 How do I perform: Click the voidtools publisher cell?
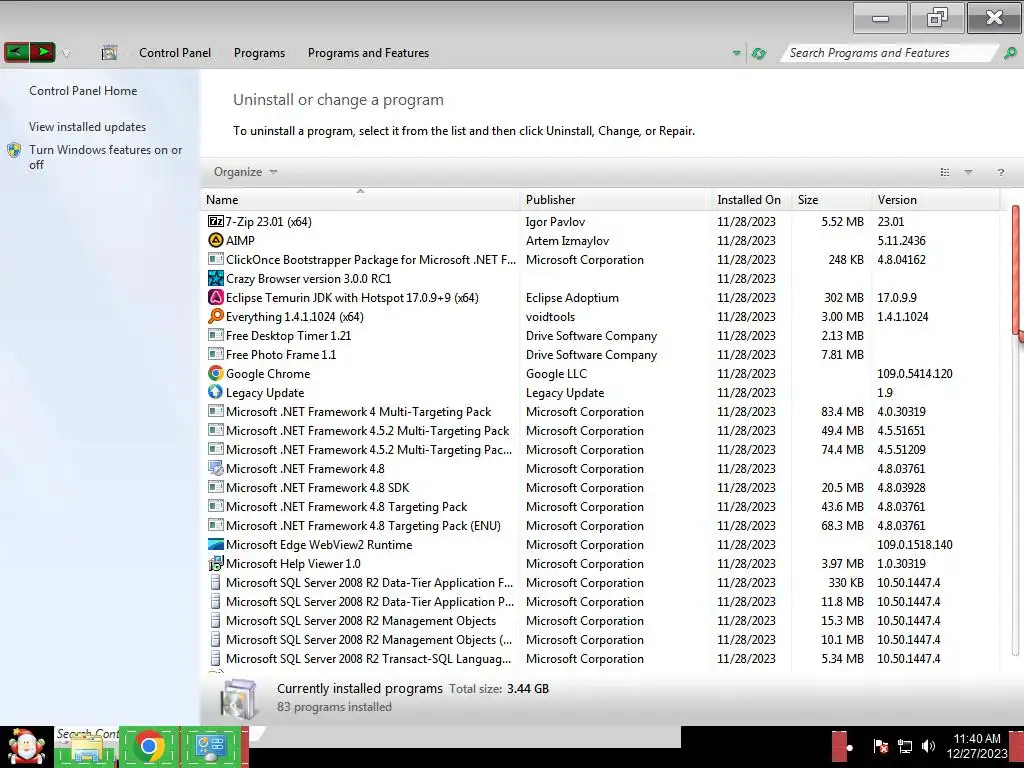pos(550,317)
